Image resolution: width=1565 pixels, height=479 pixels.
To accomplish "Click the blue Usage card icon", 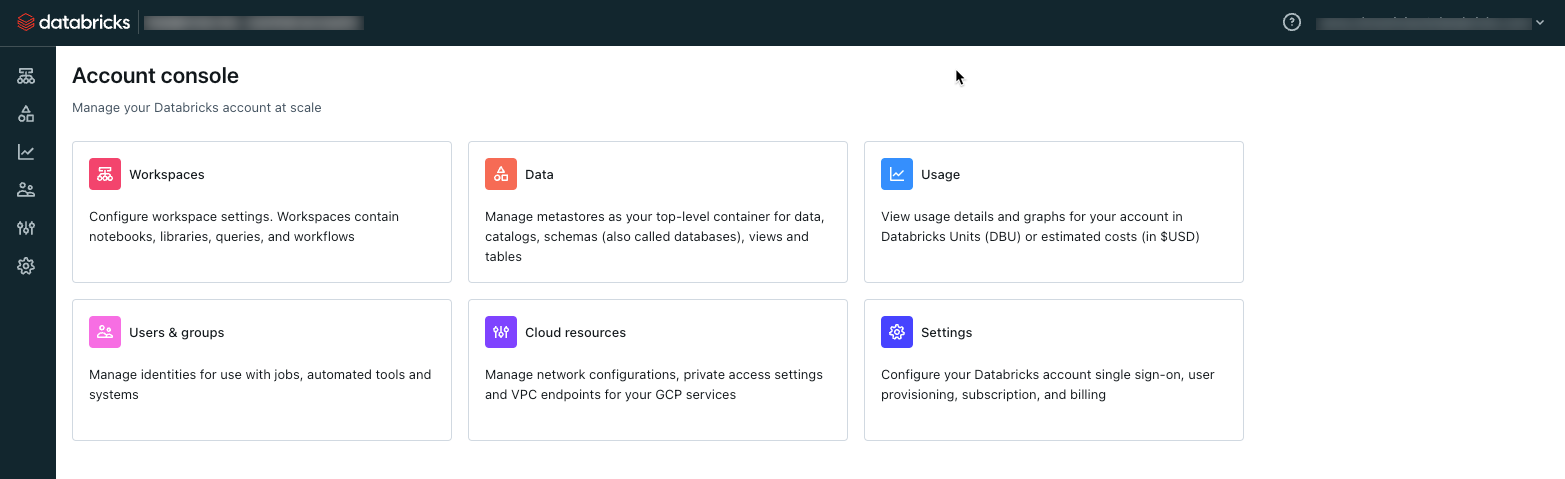I will coord(897,174).
